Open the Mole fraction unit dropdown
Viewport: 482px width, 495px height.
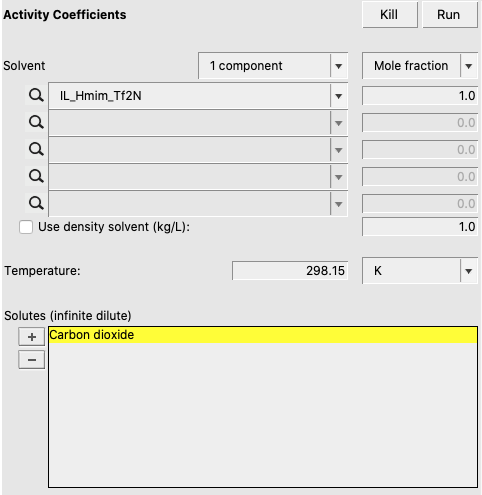point(420,66)
